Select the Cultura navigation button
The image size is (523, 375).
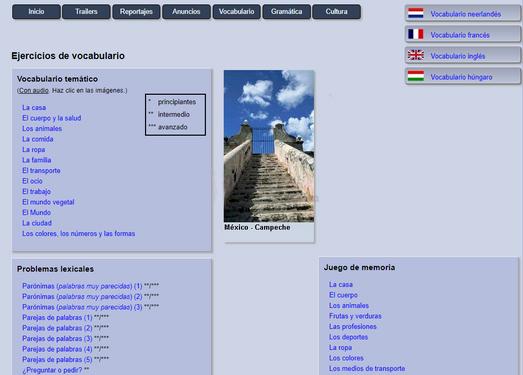336,12
